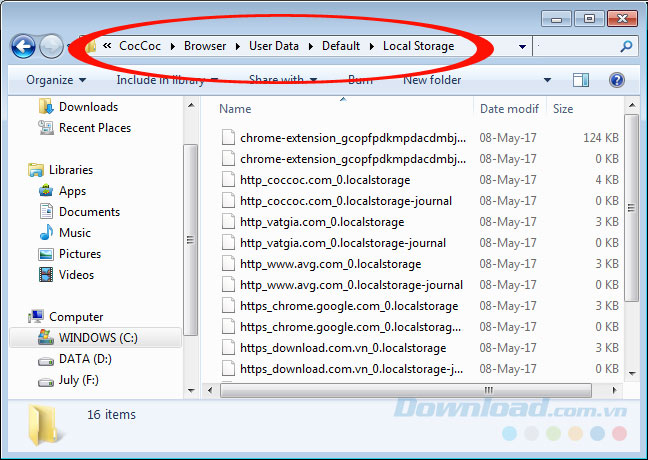Click the Burn toolbar command

click(360, 80)
